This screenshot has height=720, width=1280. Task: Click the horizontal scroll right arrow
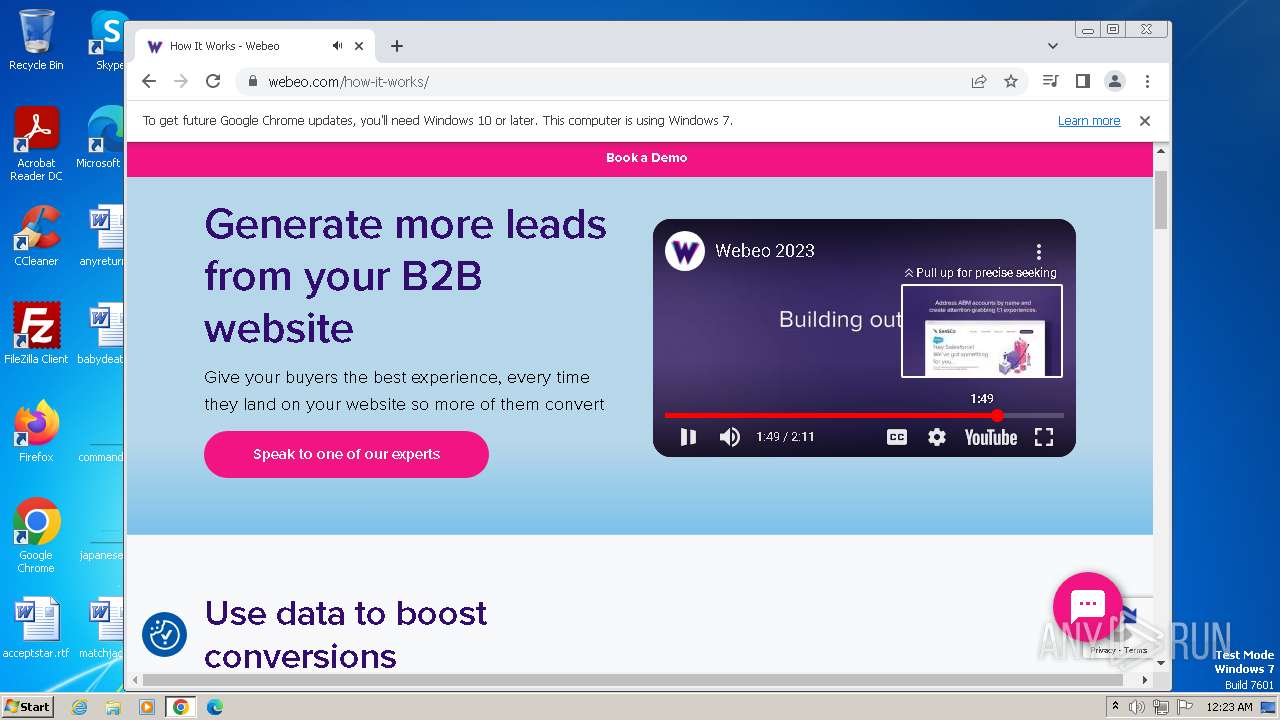(x=1145, y=680)
